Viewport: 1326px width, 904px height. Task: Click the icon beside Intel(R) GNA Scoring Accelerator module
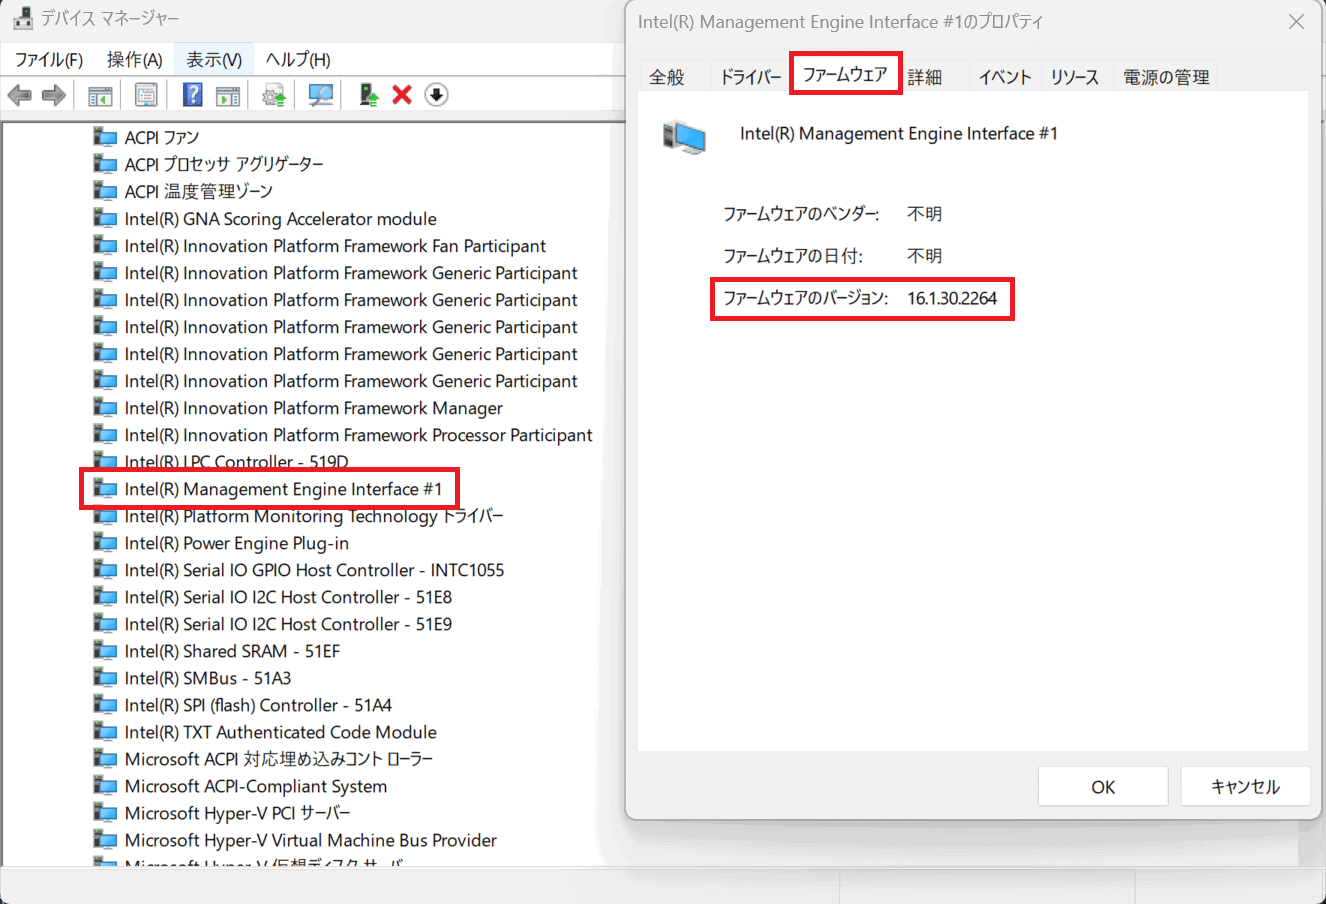click(x=105, y=217)
